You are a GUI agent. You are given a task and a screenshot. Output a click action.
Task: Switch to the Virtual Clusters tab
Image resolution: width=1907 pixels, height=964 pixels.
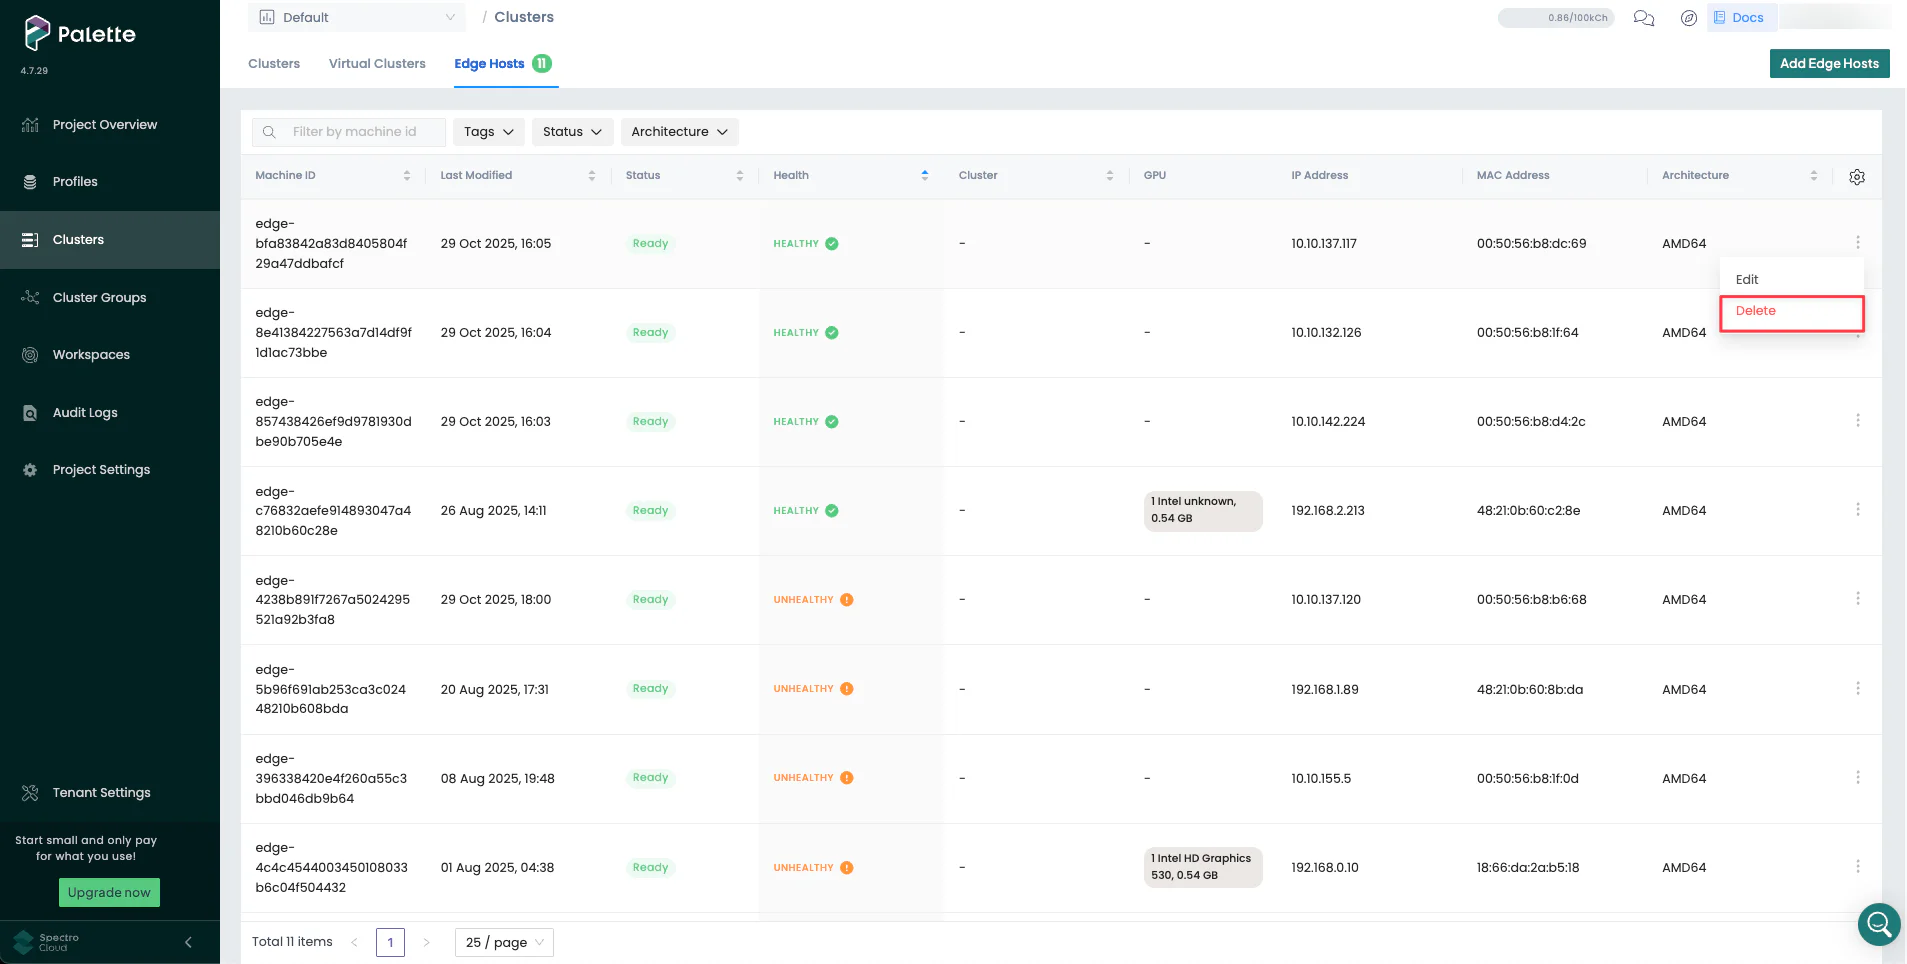point(377,63)
